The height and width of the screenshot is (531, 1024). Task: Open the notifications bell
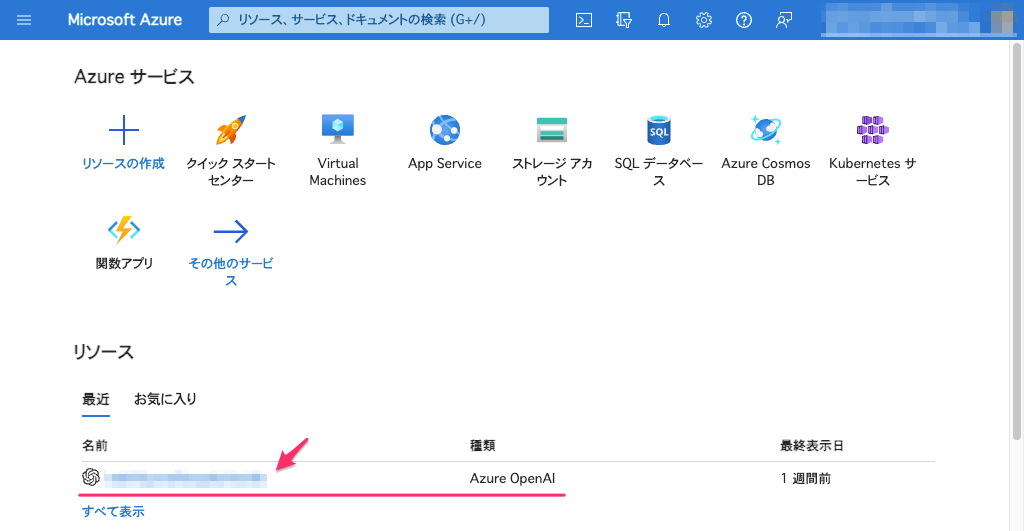[x=664, y=20]
